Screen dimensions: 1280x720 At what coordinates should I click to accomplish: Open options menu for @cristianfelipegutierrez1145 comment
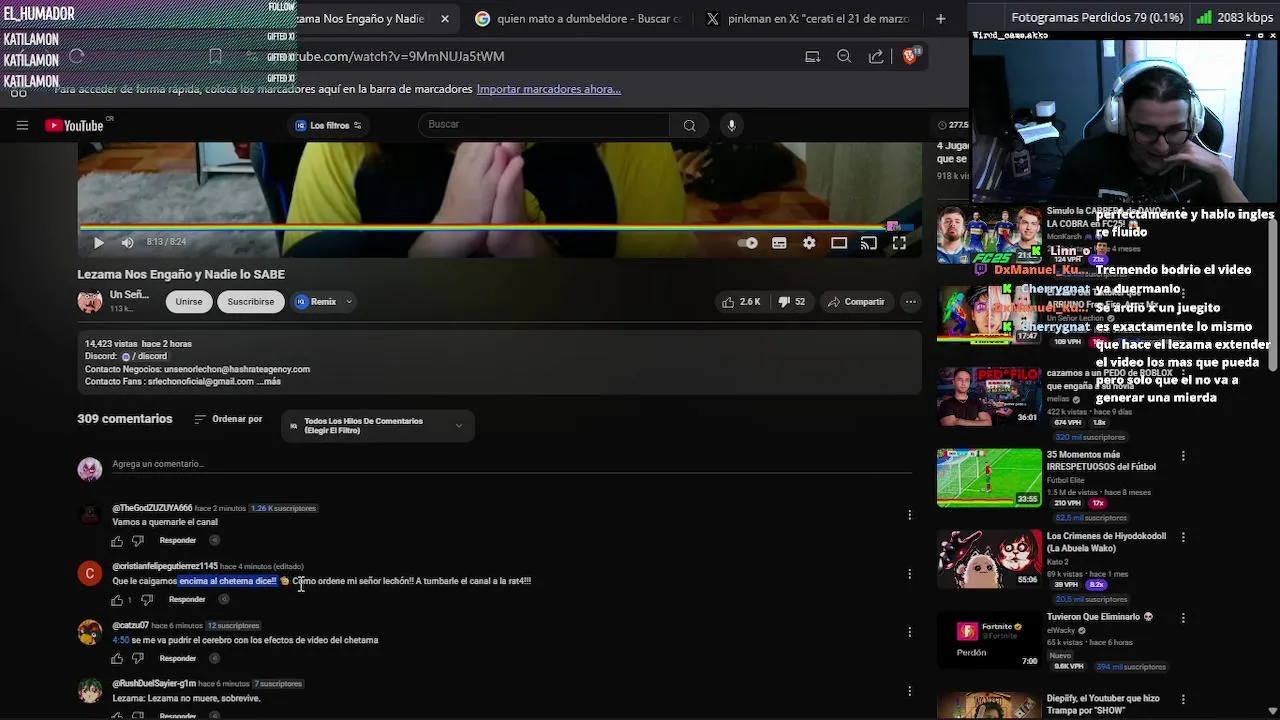909,574
